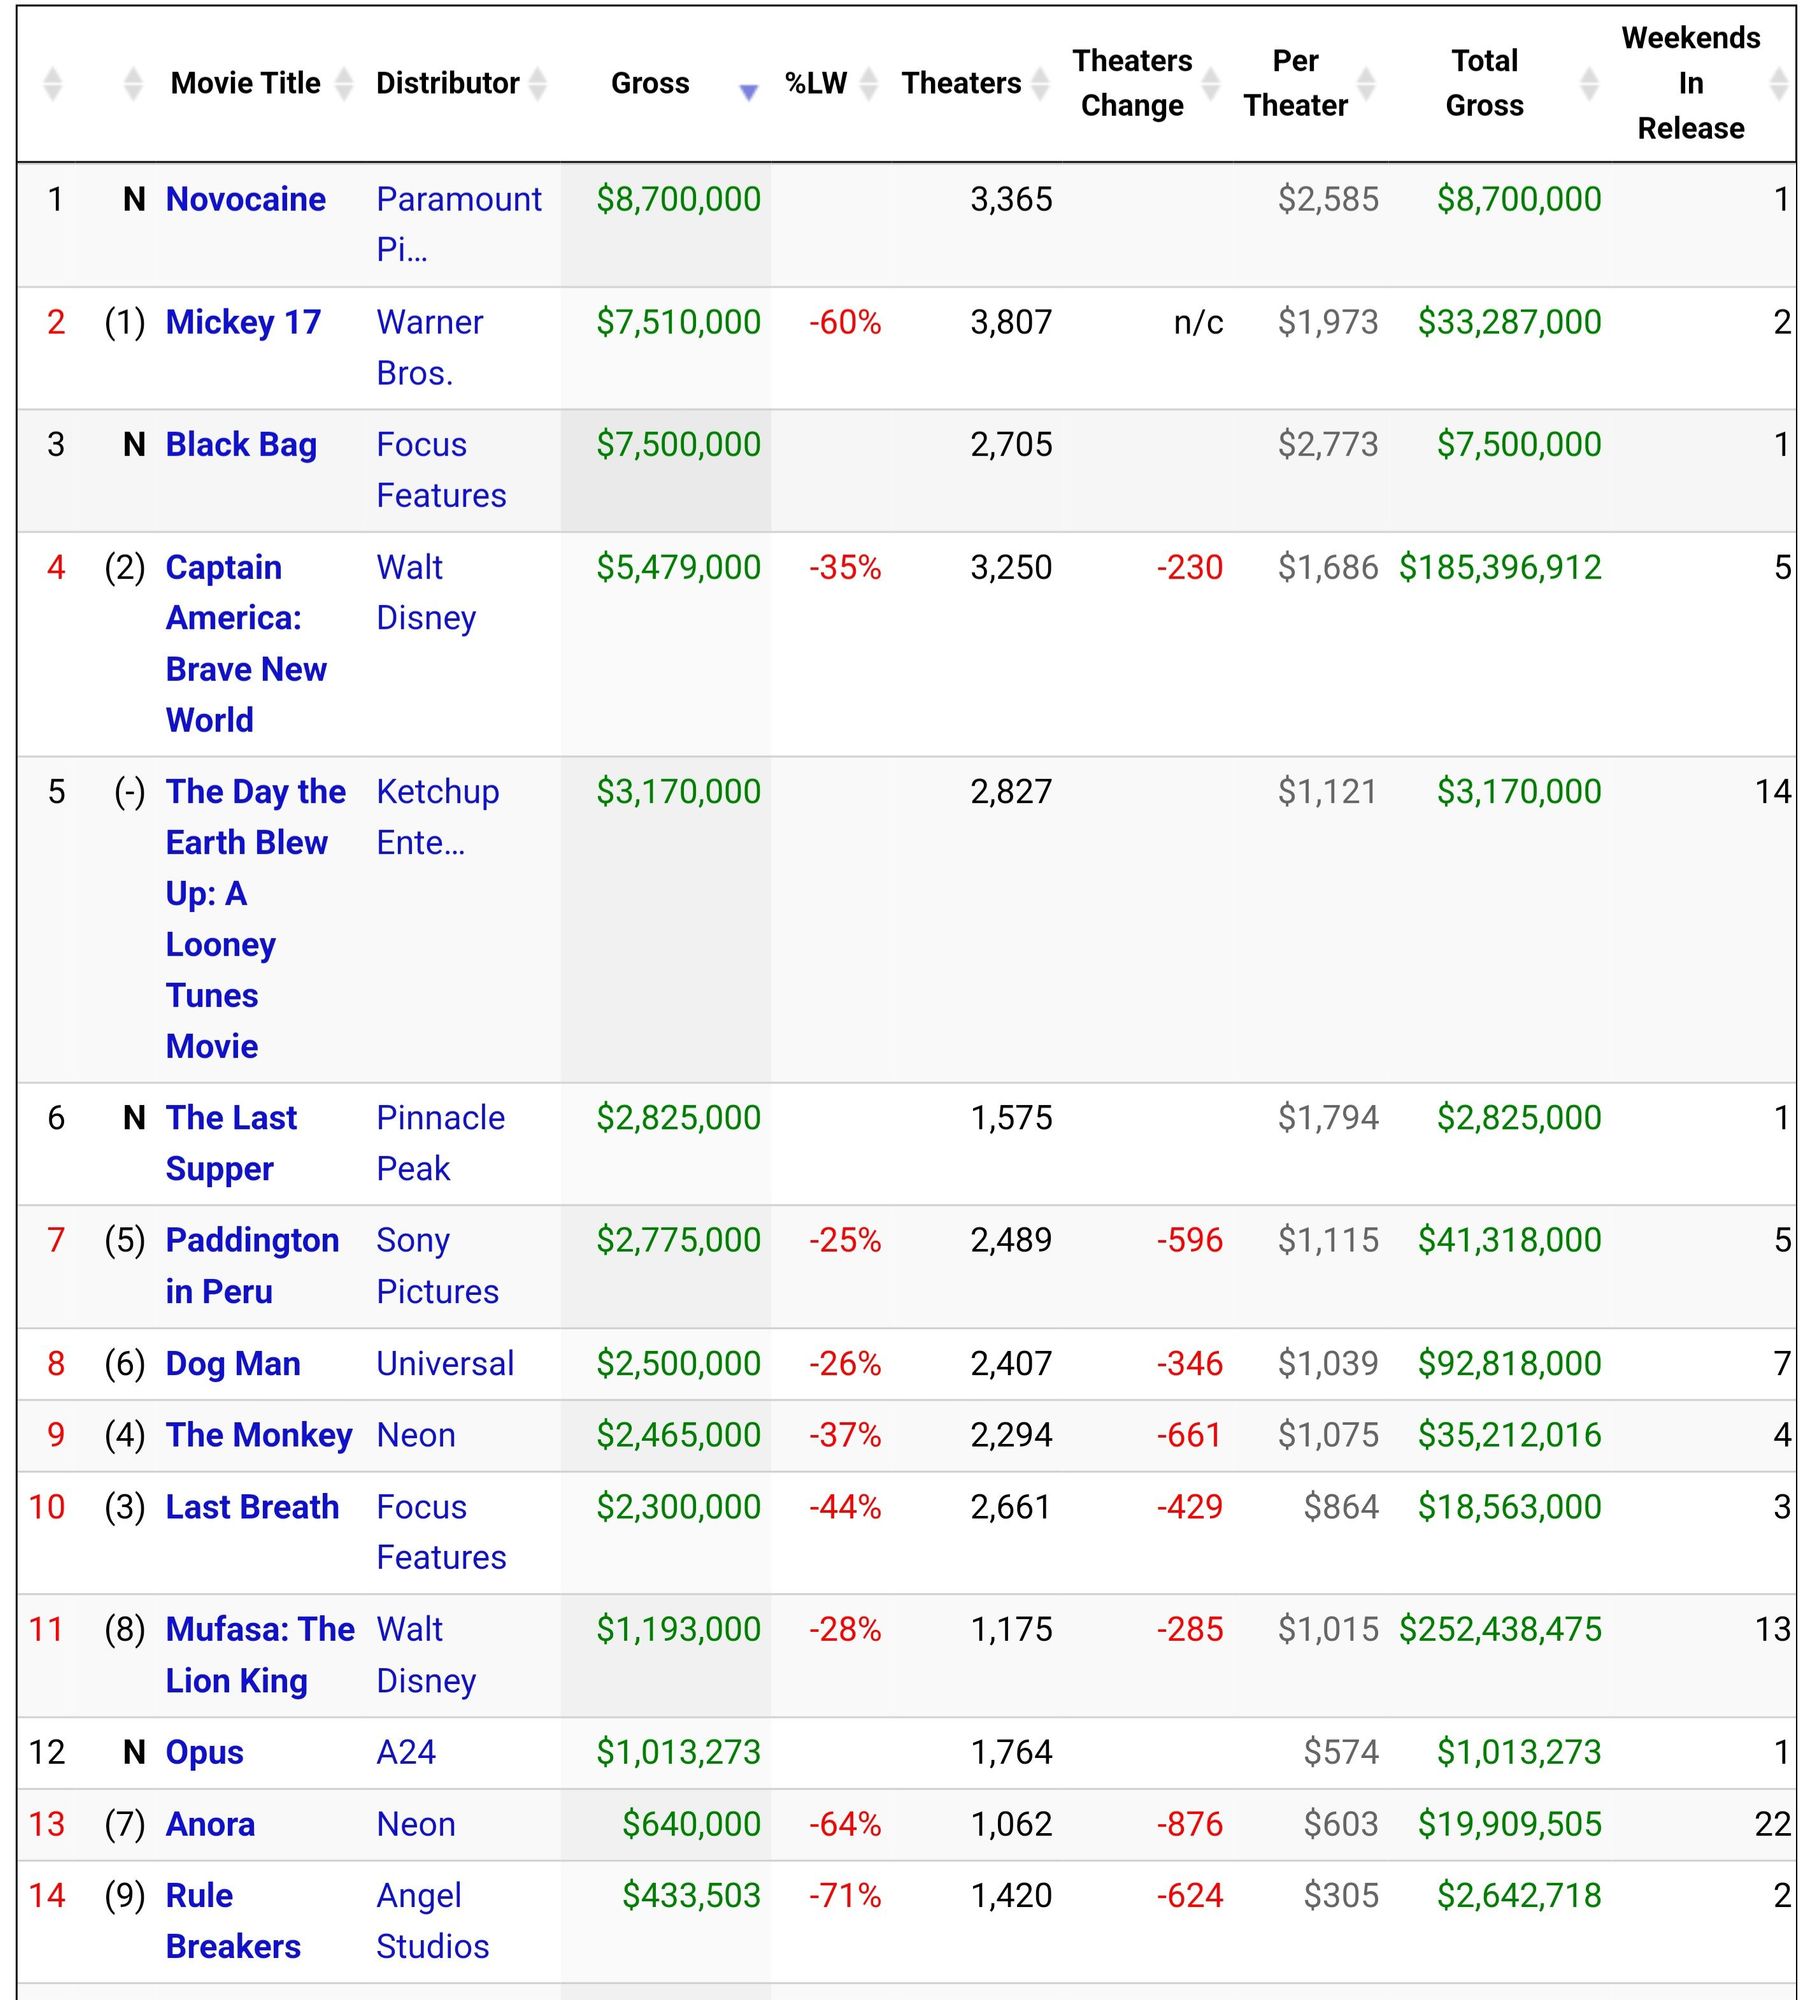Sort by Weekends In Release arrows
1806x2000 pixels.
click(1778, 83)
